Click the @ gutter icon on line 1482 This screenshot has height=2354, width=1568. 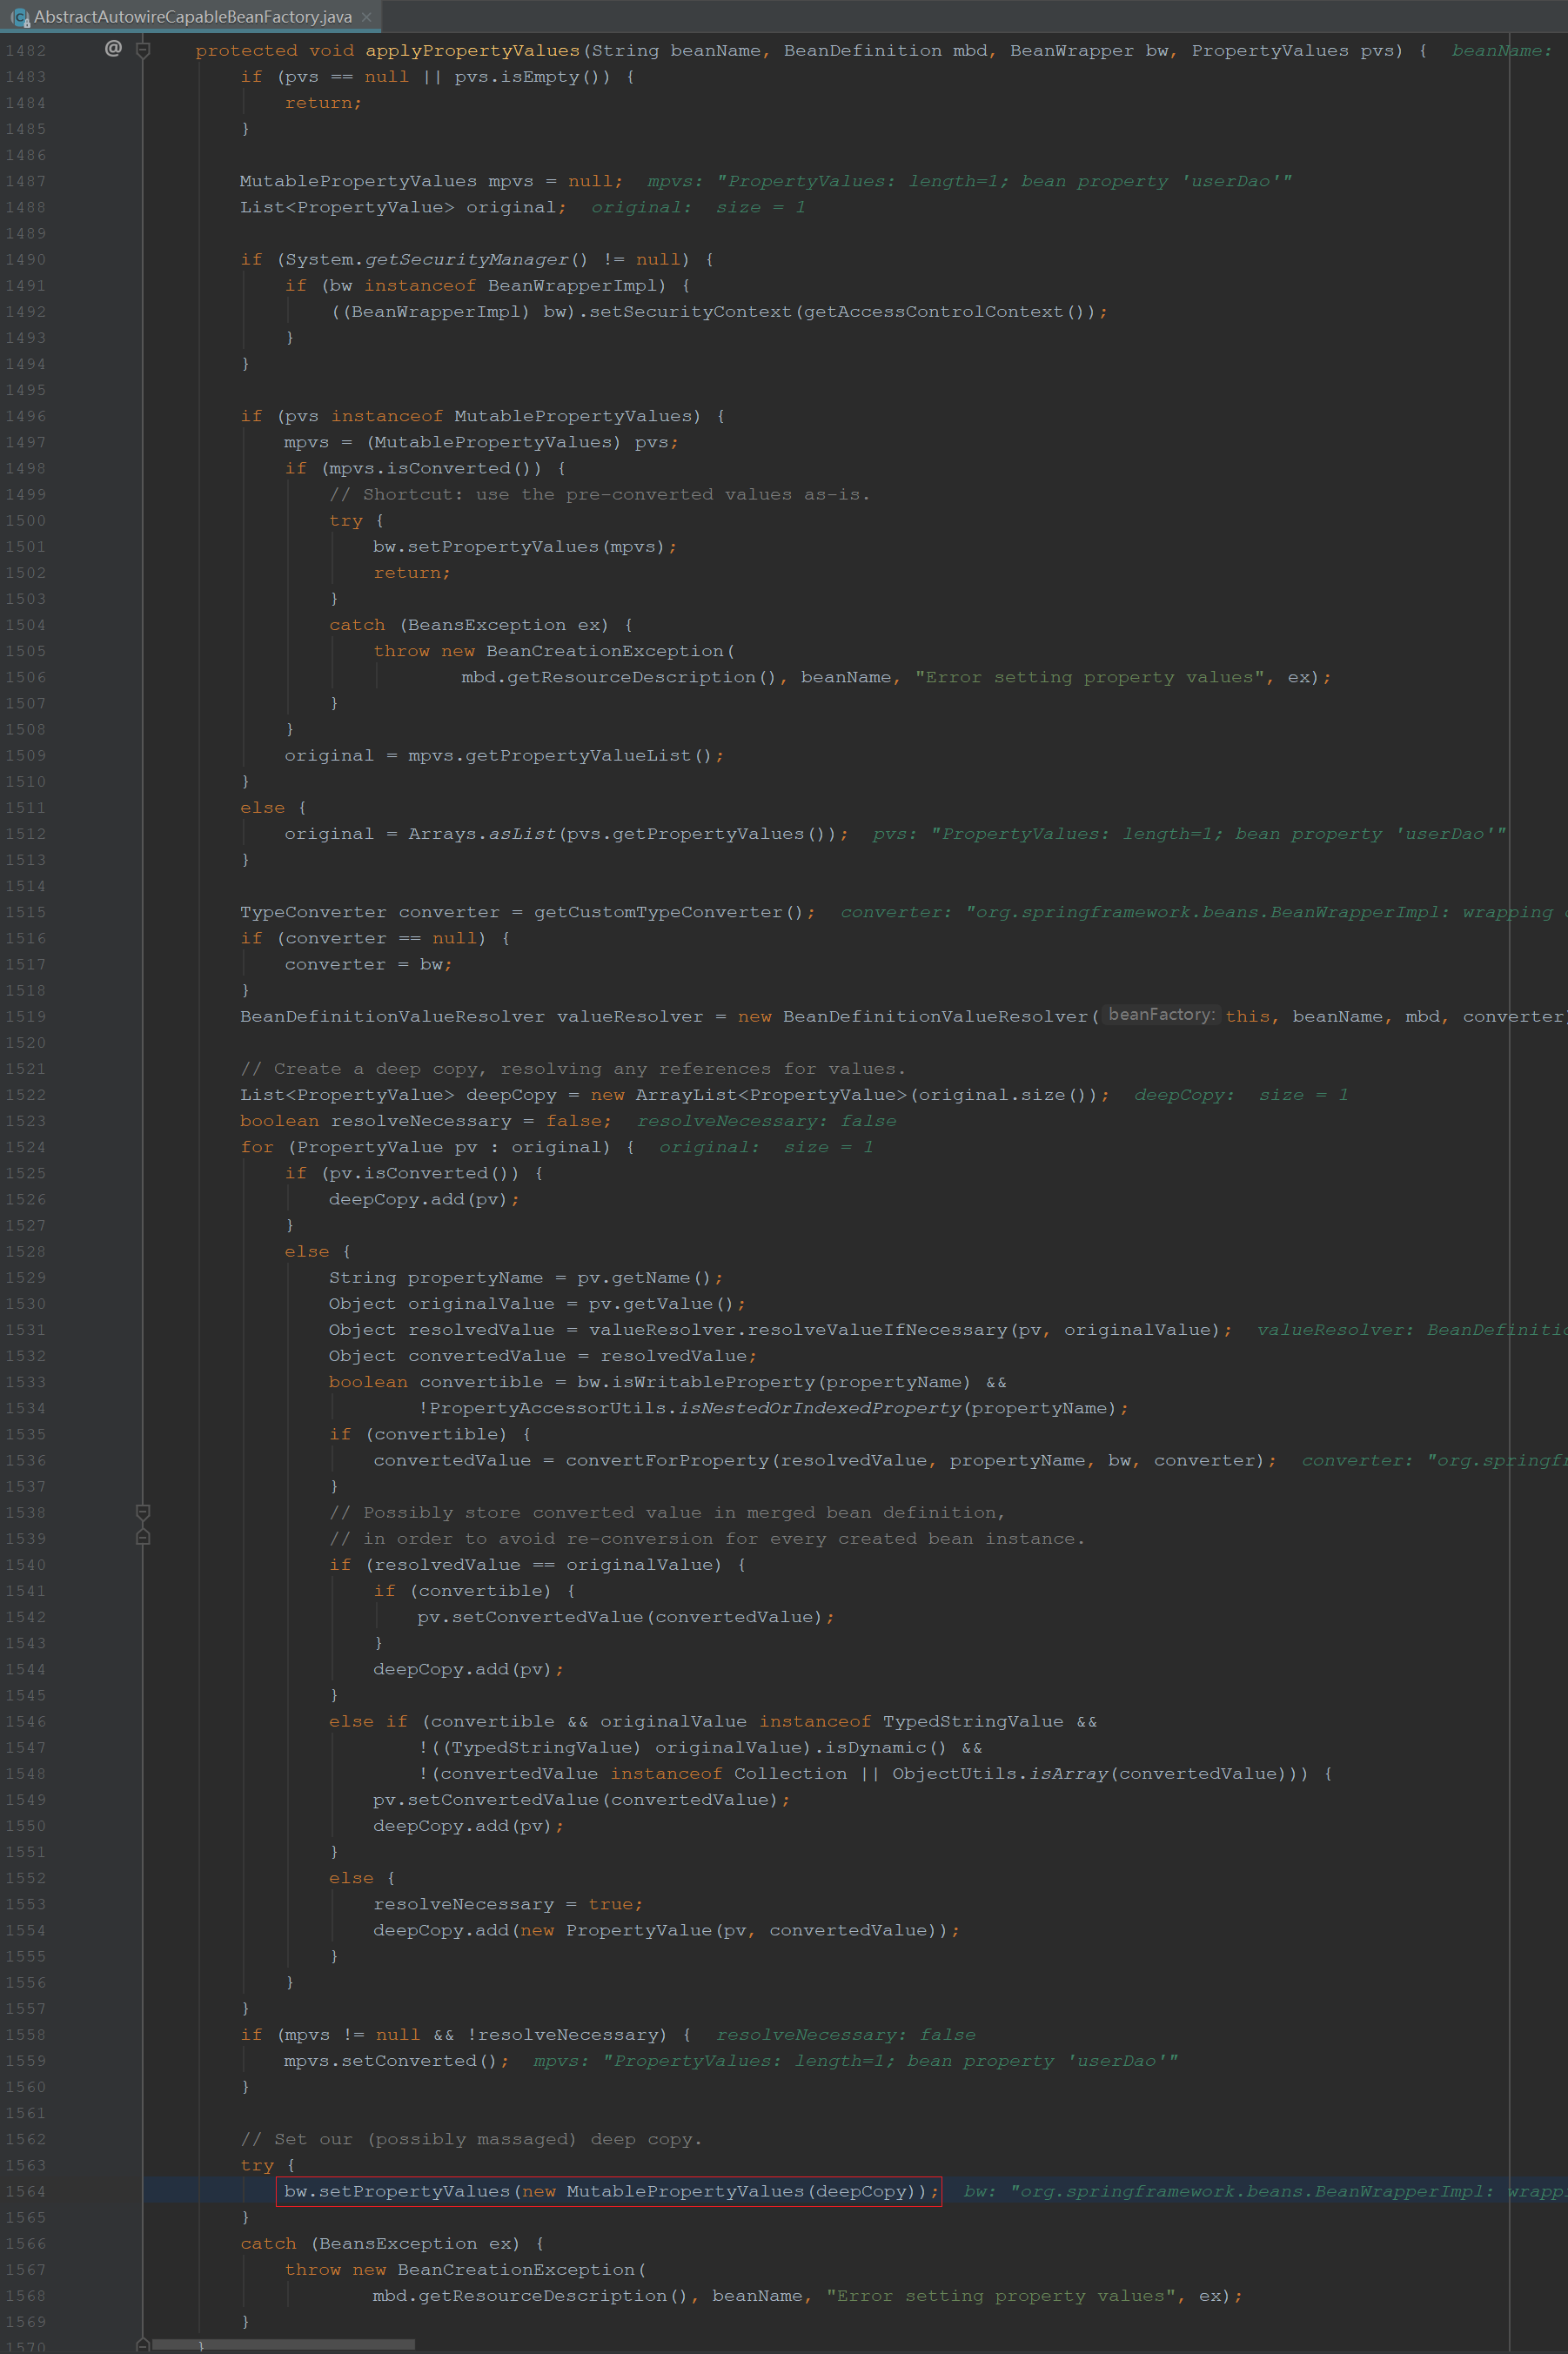point(113,48)
